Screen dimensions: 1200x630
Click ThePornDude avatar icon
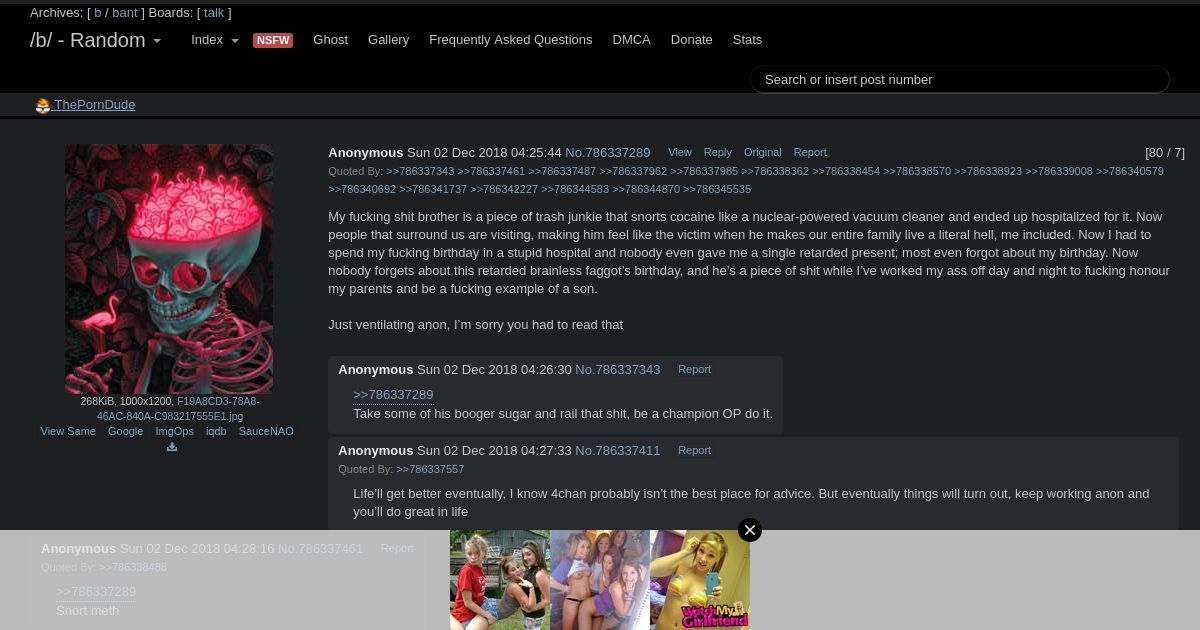click(x=43, y=106)
